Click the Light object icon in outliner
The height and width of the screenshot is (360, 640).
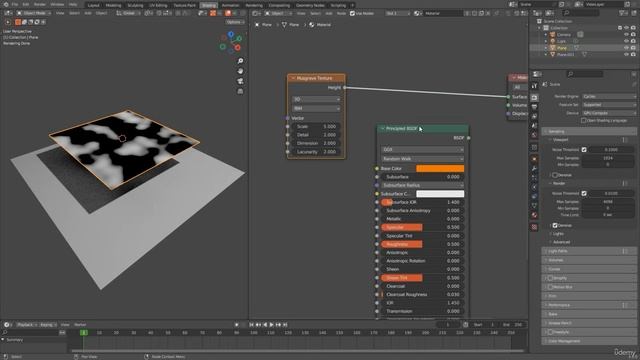[x=553, y=41]
